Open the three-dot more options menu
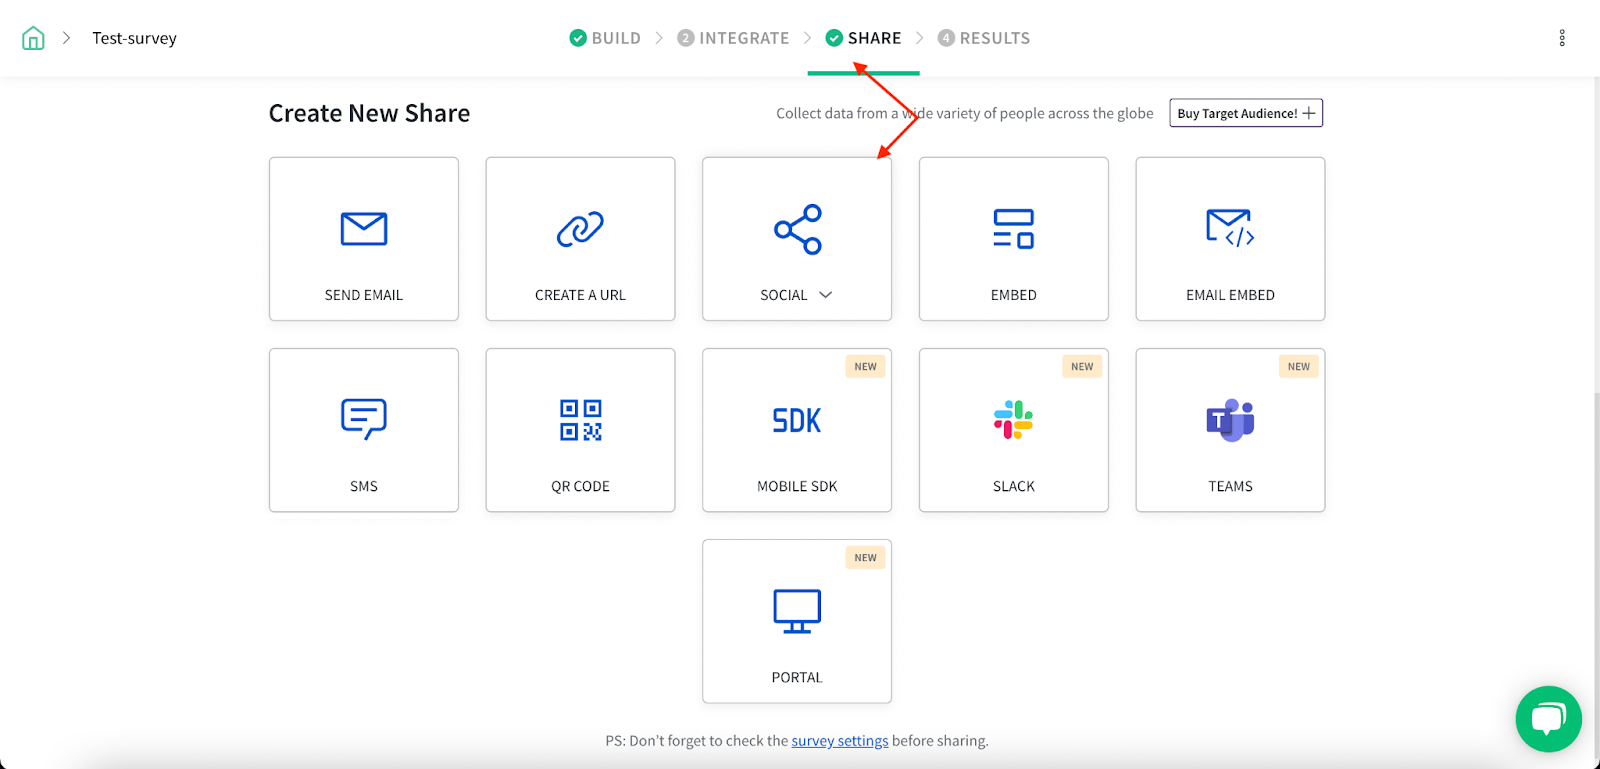 (1562, 38)
